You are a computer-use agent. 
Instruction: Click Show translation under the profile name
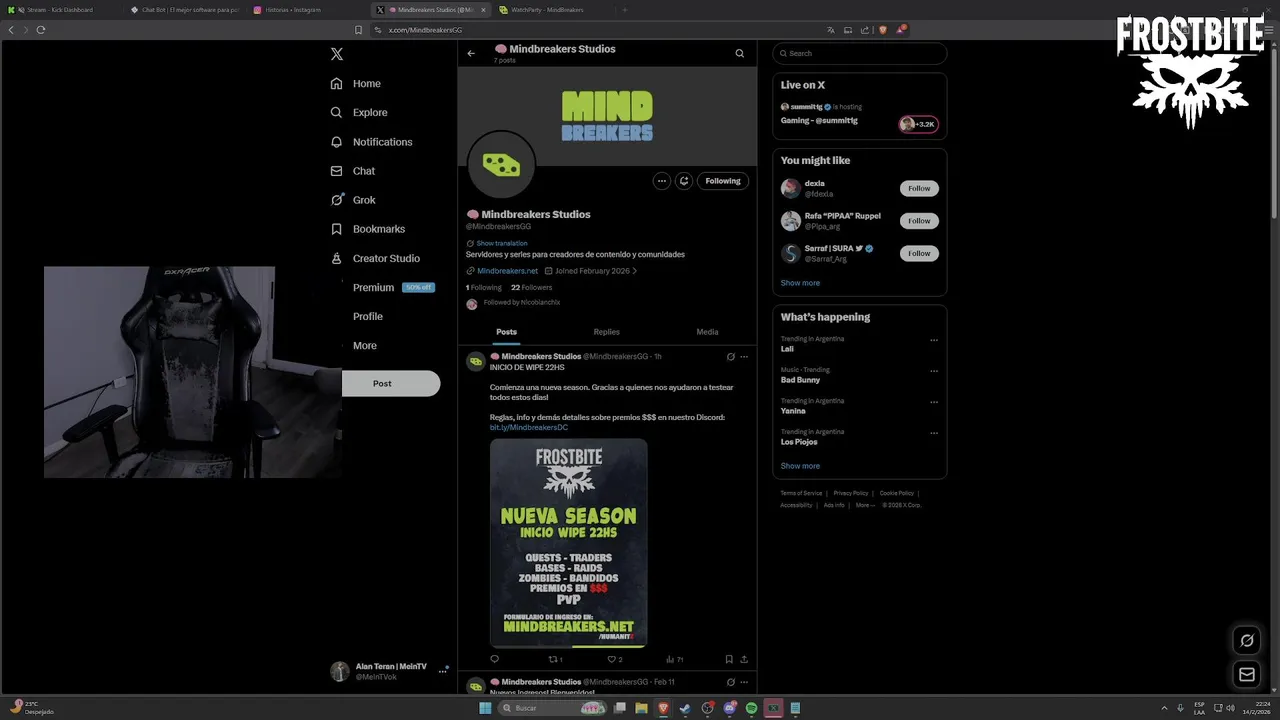tap(501, 243)
